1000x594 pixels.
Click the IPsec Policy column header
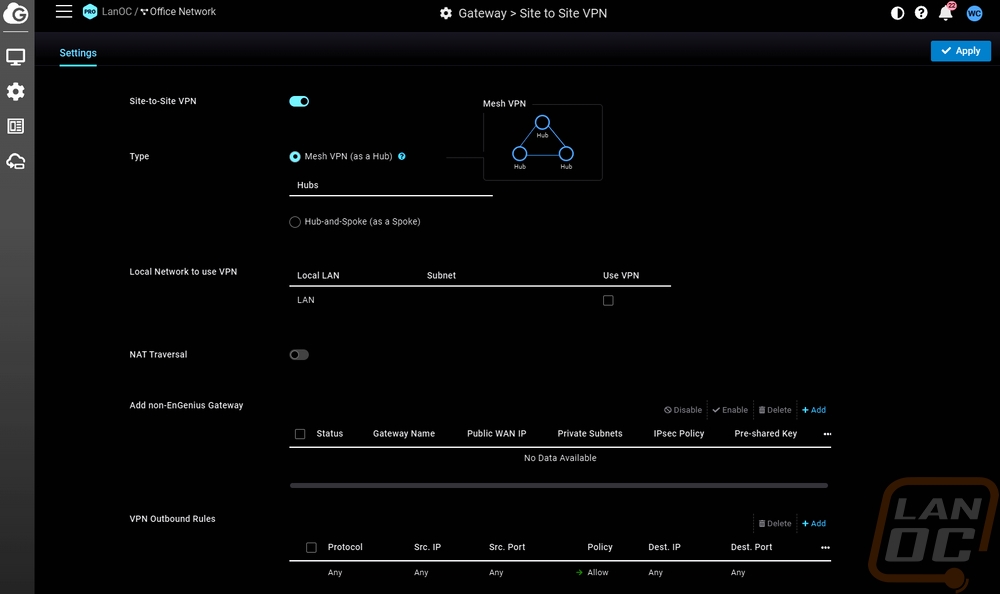[x=679, y=434]
